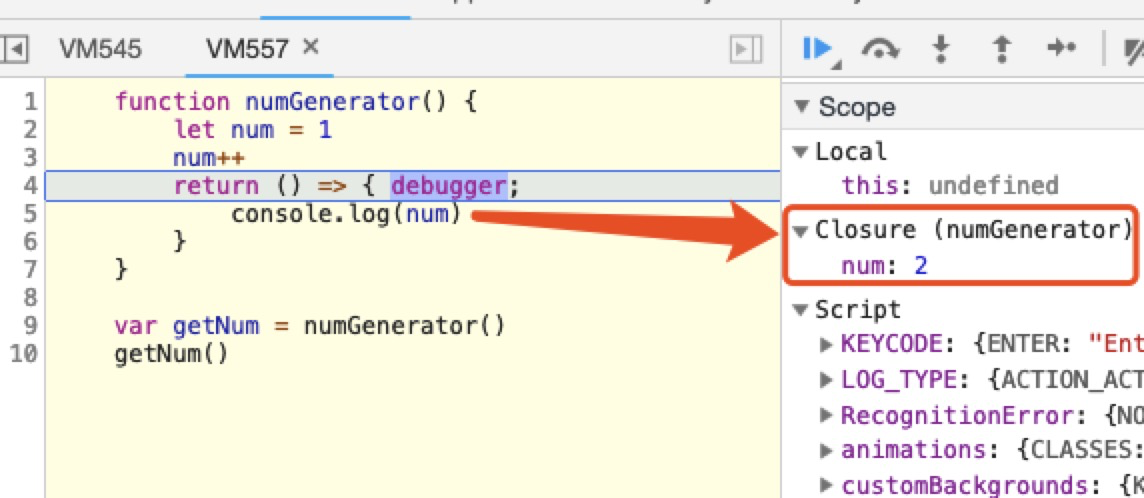The width and height of the screenshot is (1144, 498).
Task: Close the VM557 tab
Action: [x=311, y=48]
